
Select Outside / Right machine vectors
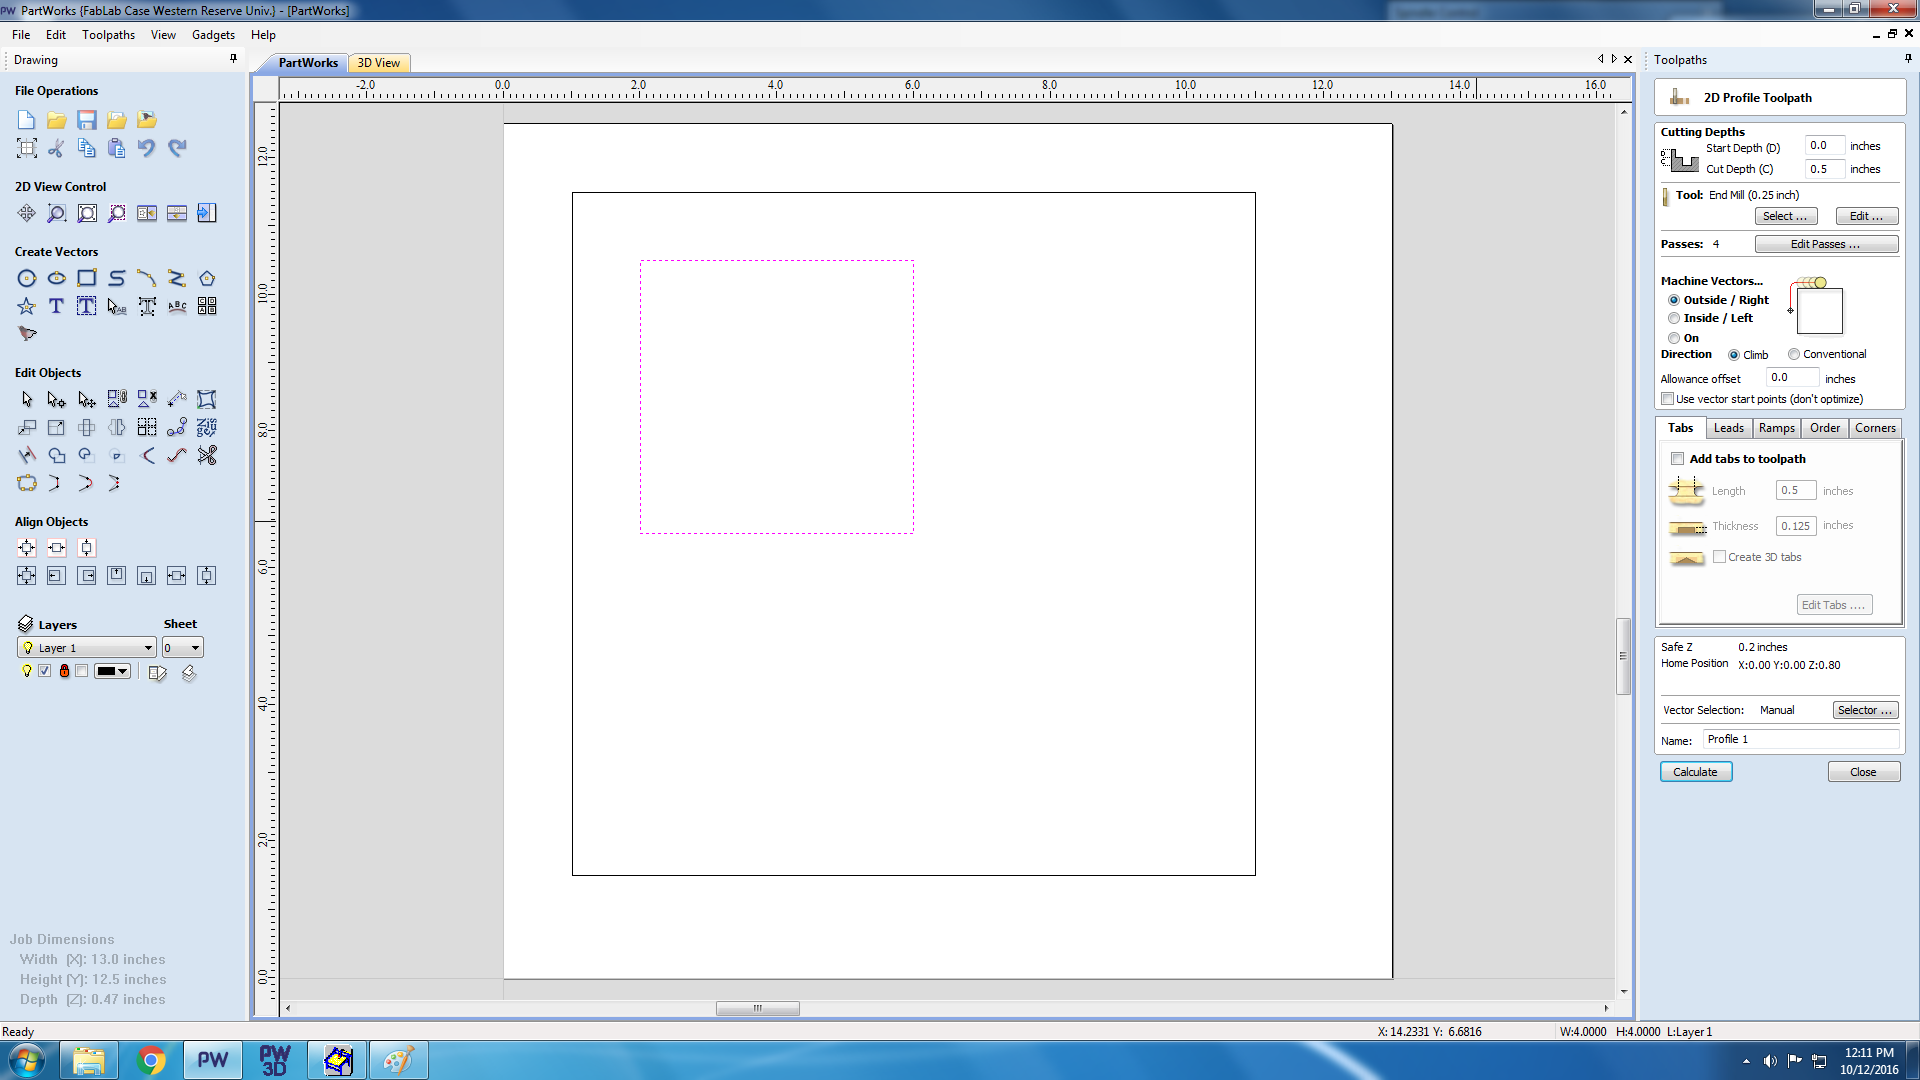pyautogui.click(x=1674, y=300)
